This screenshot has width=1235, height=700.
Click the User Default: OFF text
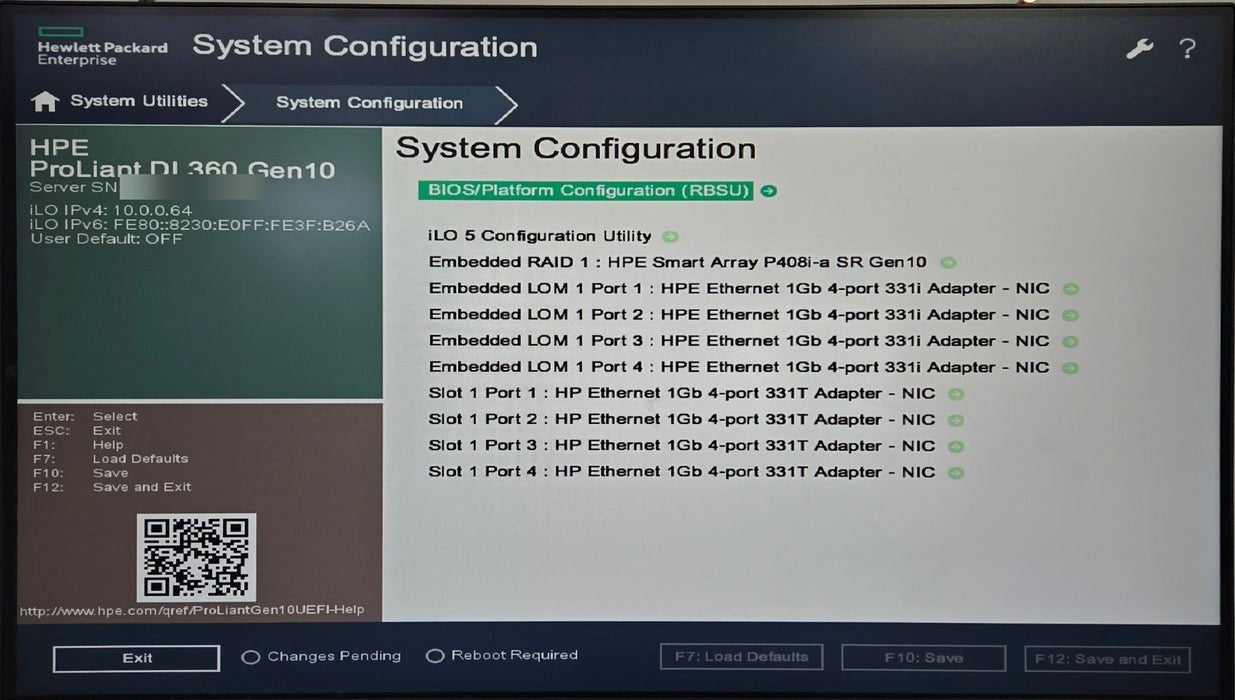[107, 239]
